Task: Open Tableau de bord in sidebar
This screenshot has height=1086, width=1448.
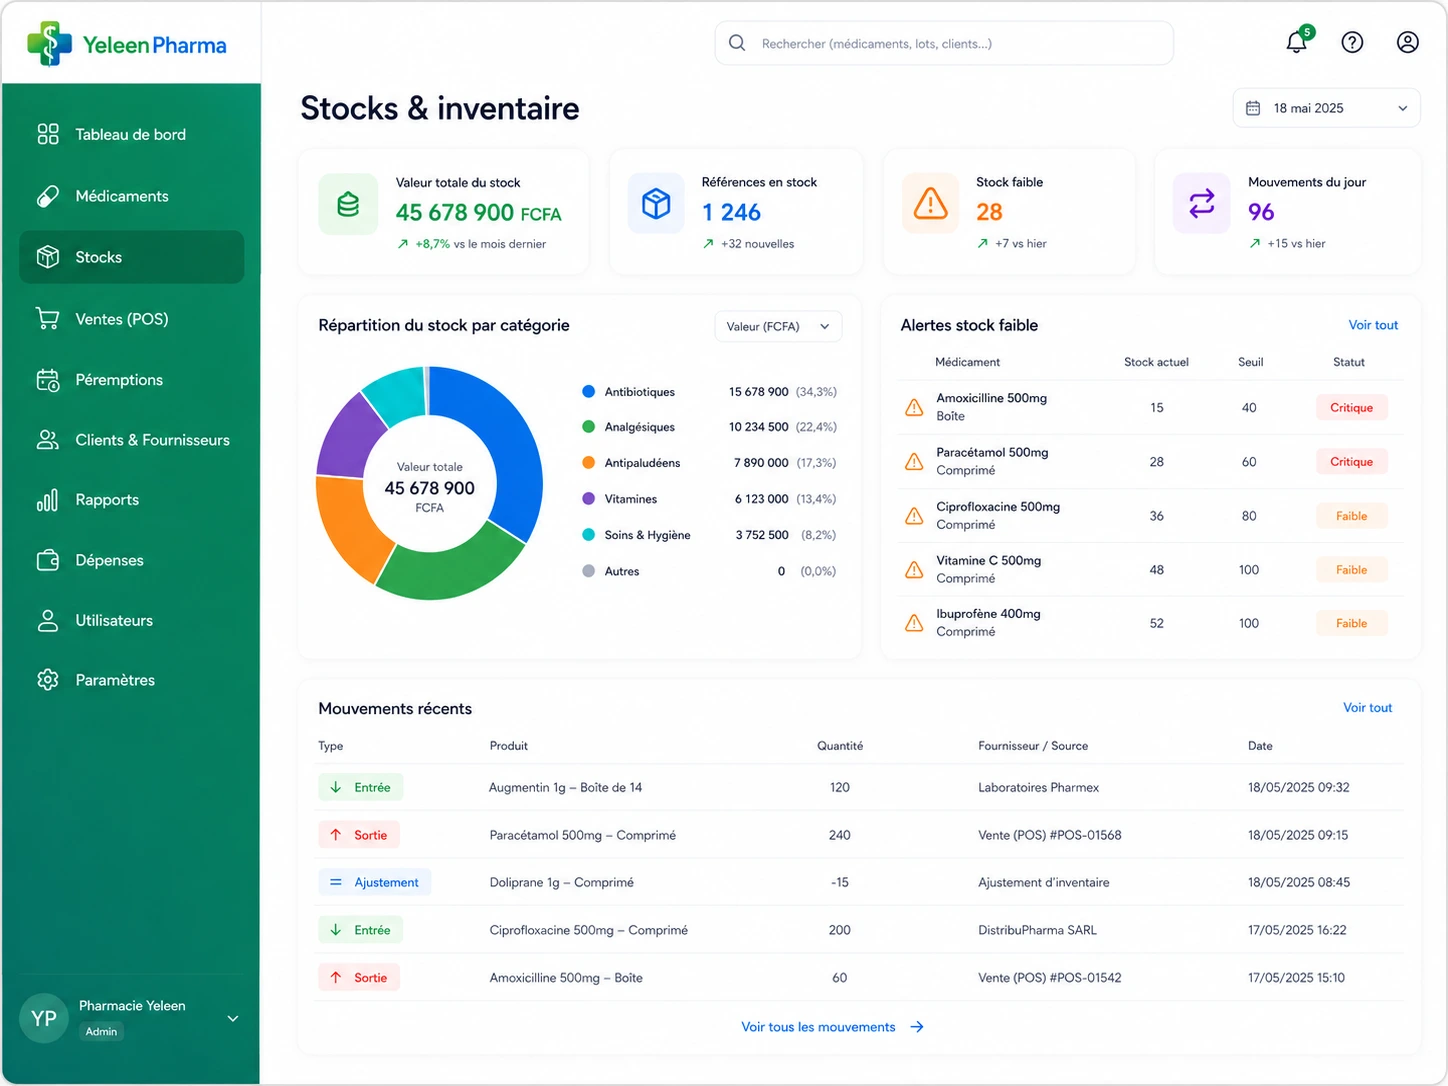Action: 131,134
